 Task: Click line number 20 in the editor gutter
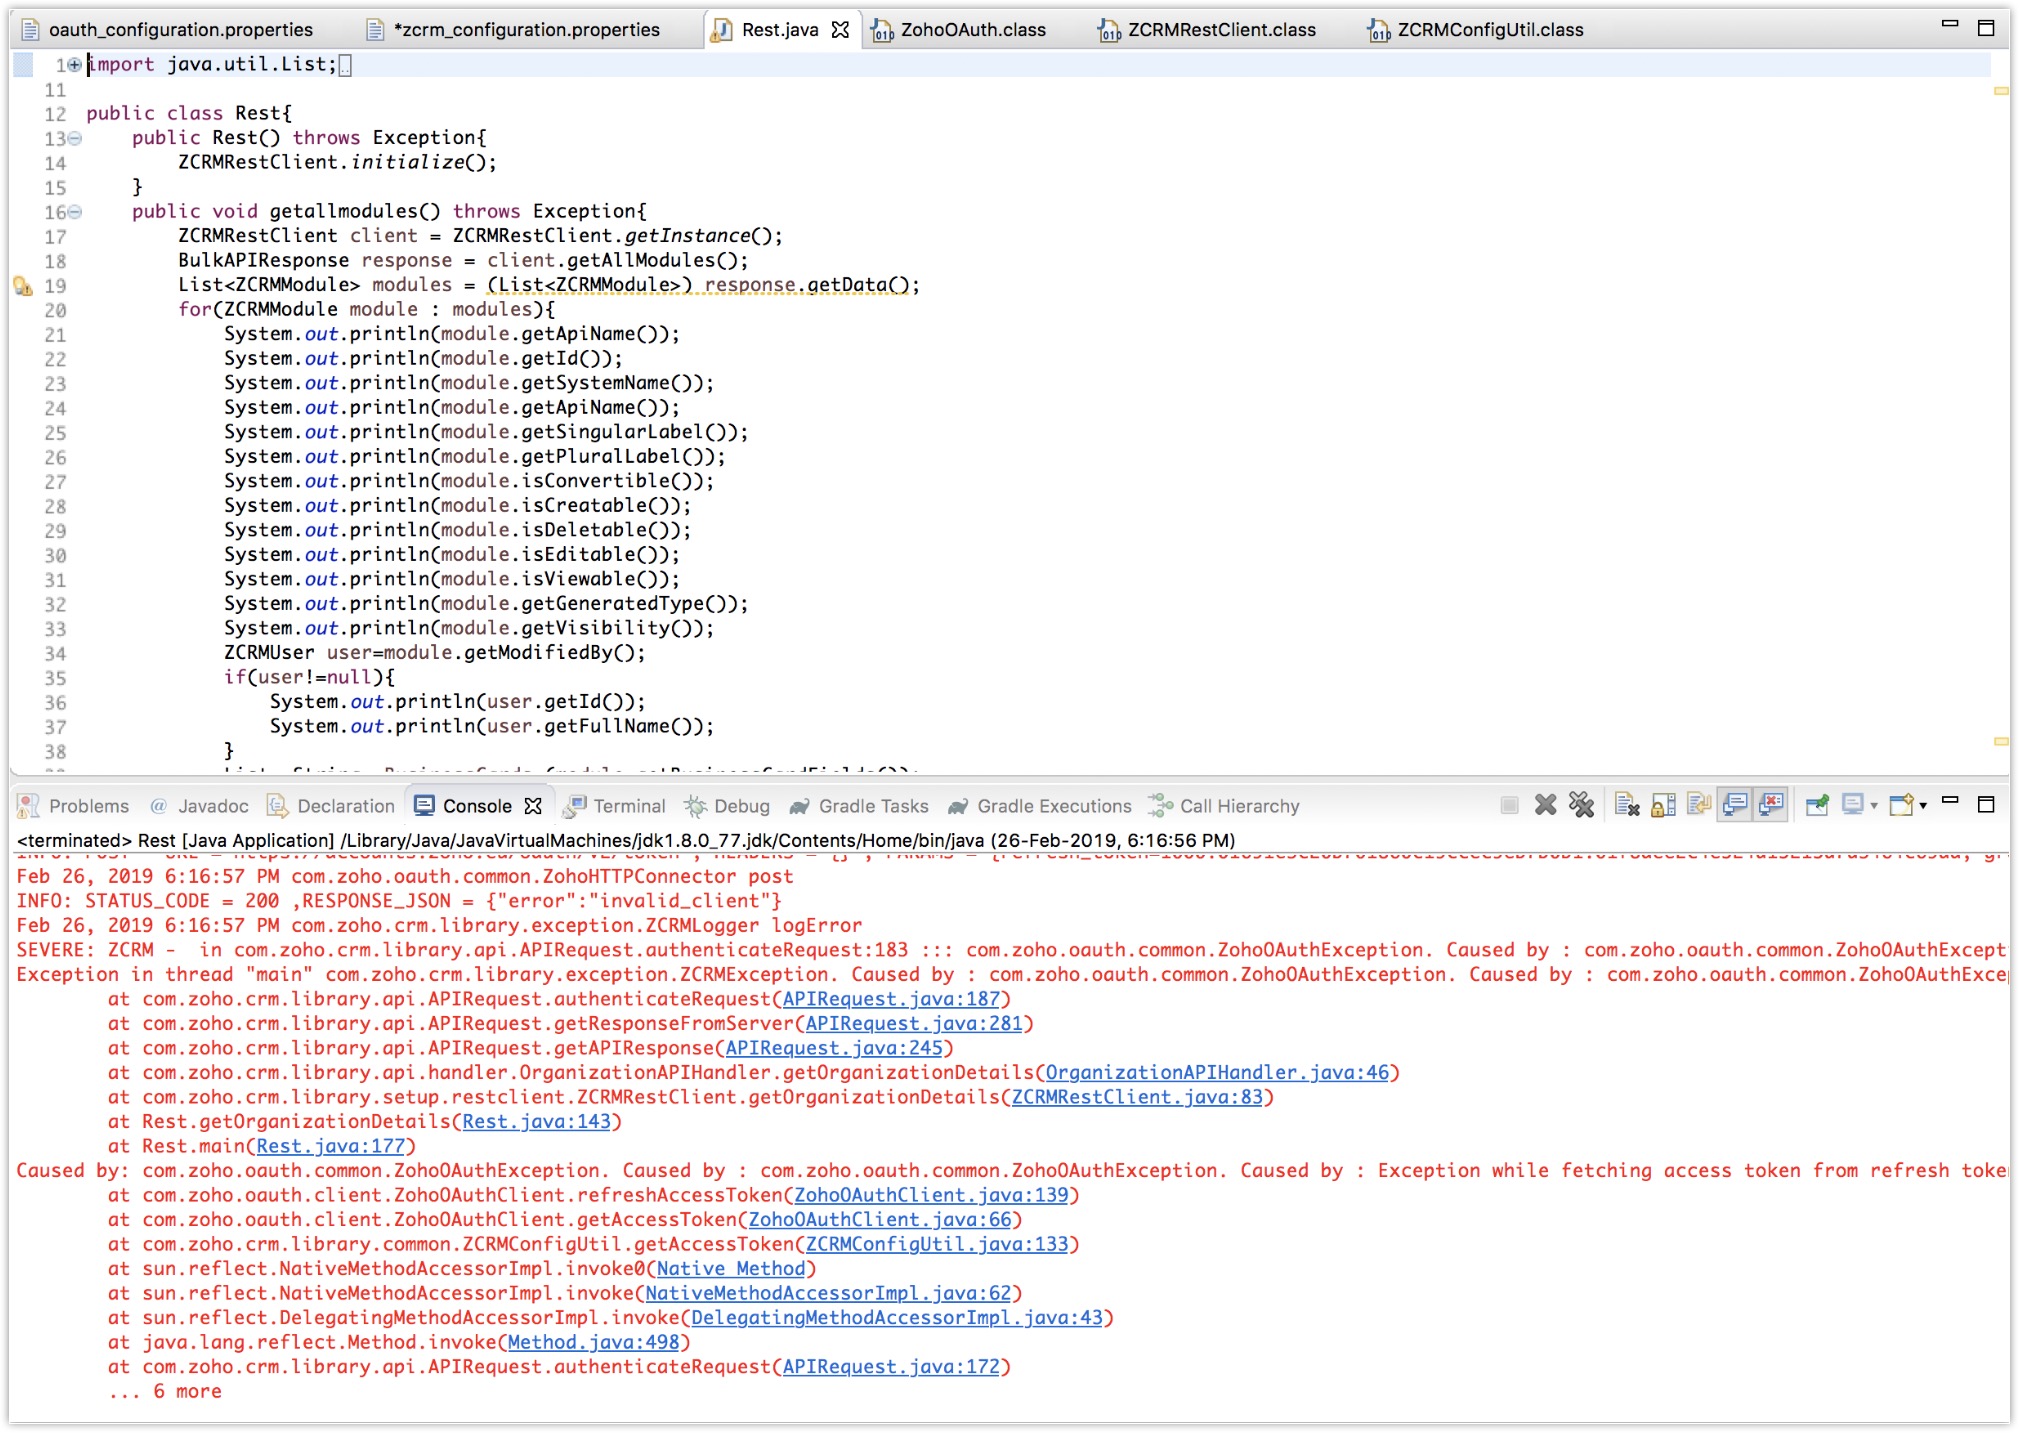coord(55,310)
